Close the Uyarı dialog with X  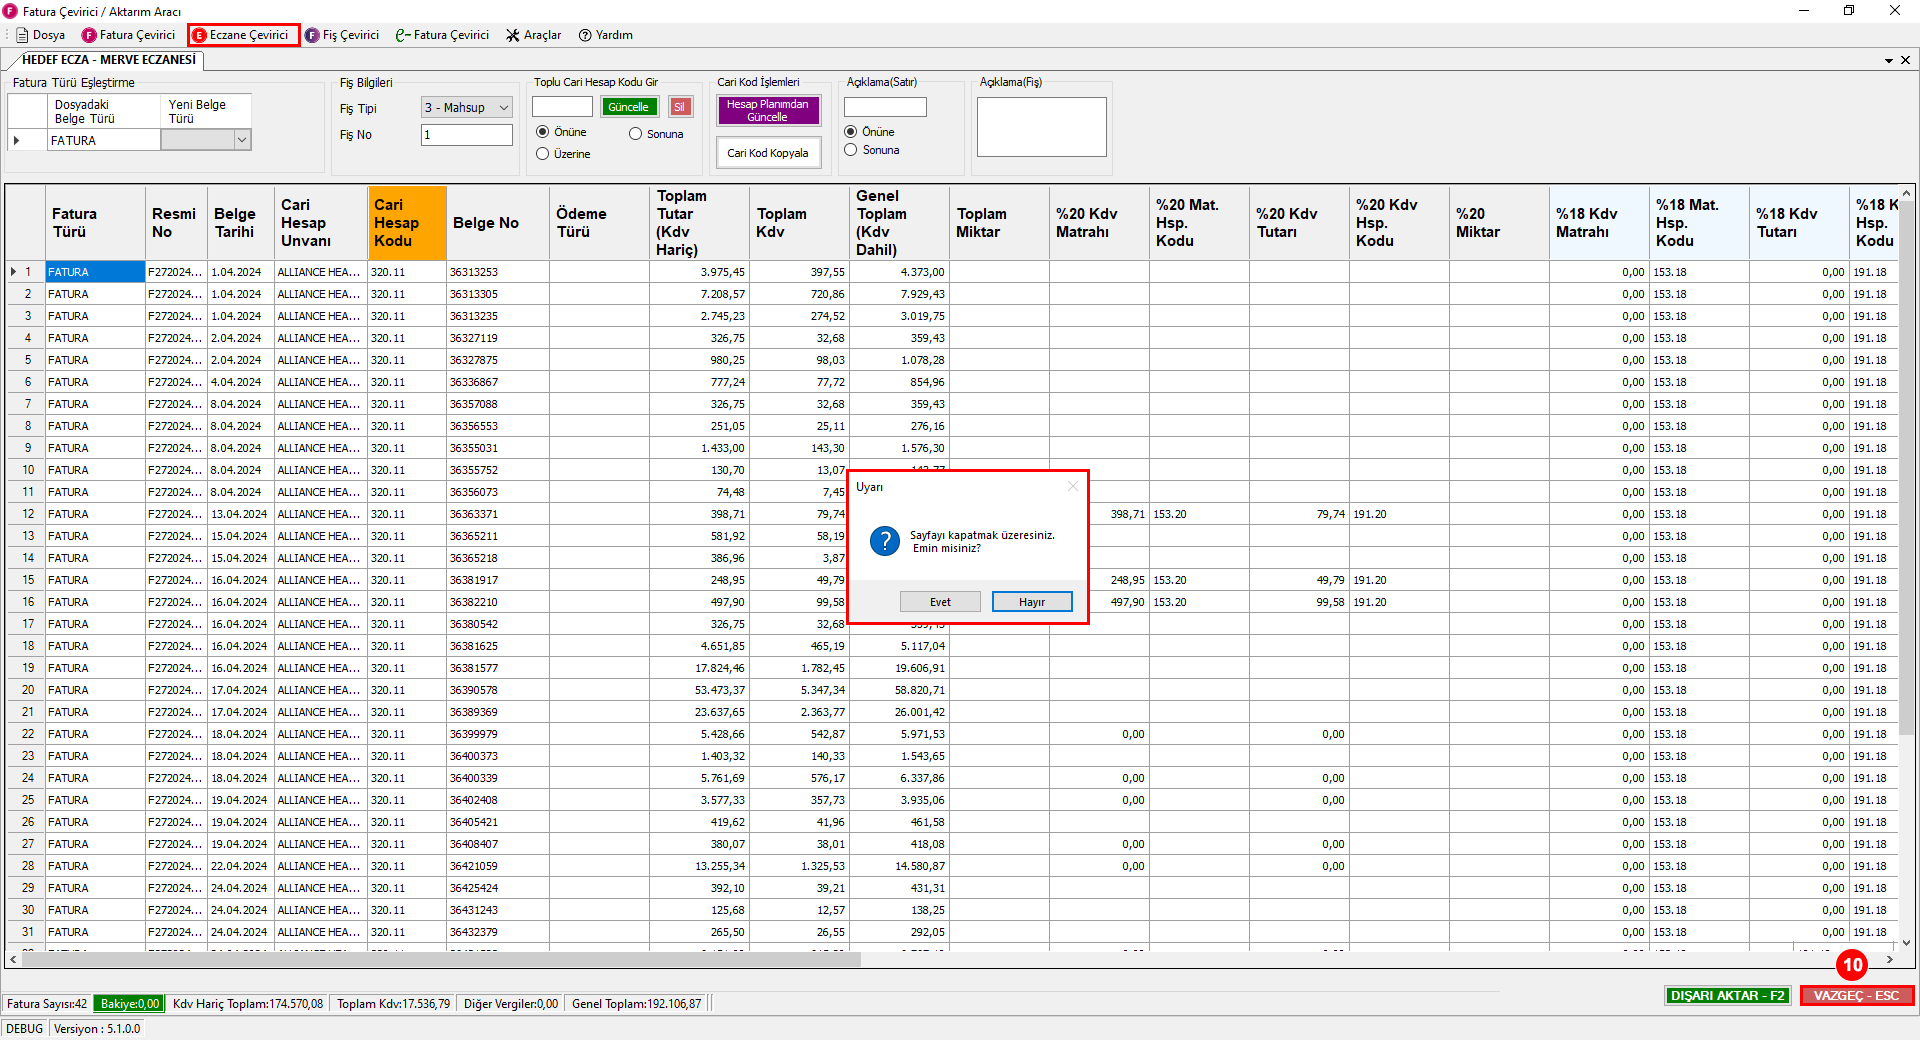(1073, 486)
